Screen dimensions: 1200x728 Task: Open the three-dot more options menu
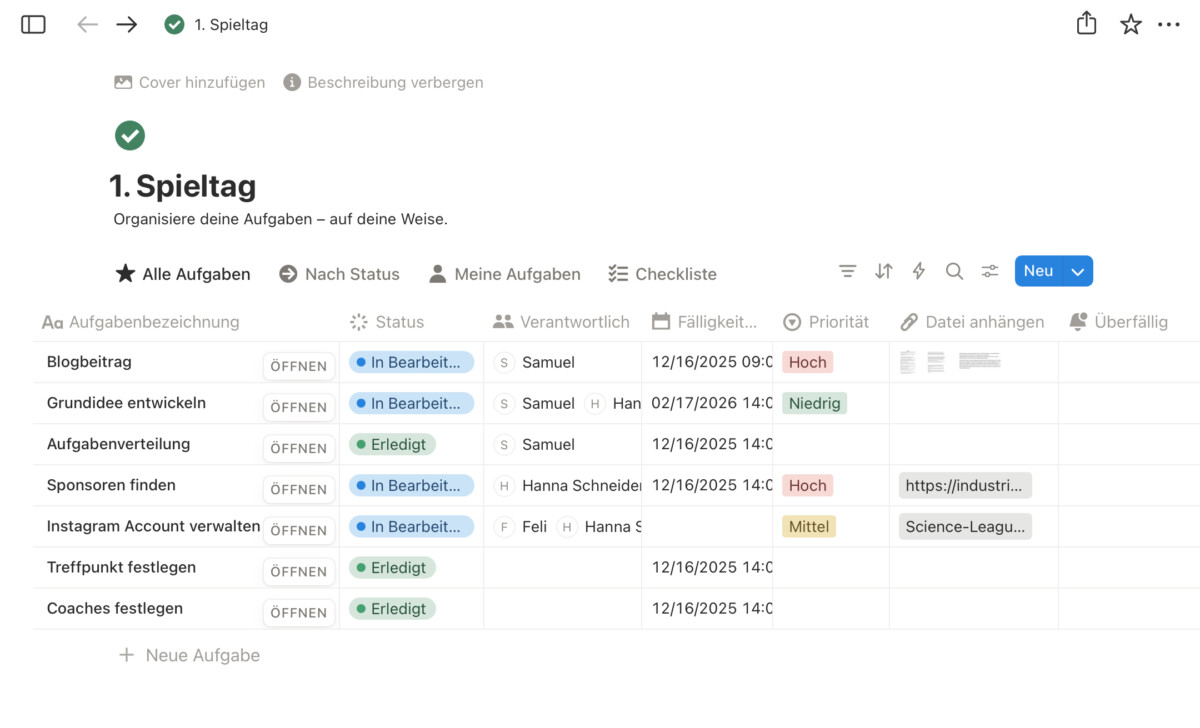coord(1169,25)
